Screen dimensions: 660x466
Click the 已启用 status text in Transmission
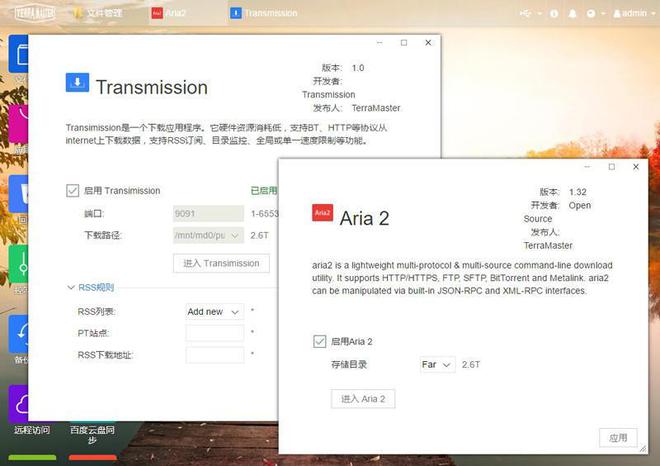[264, 191]
